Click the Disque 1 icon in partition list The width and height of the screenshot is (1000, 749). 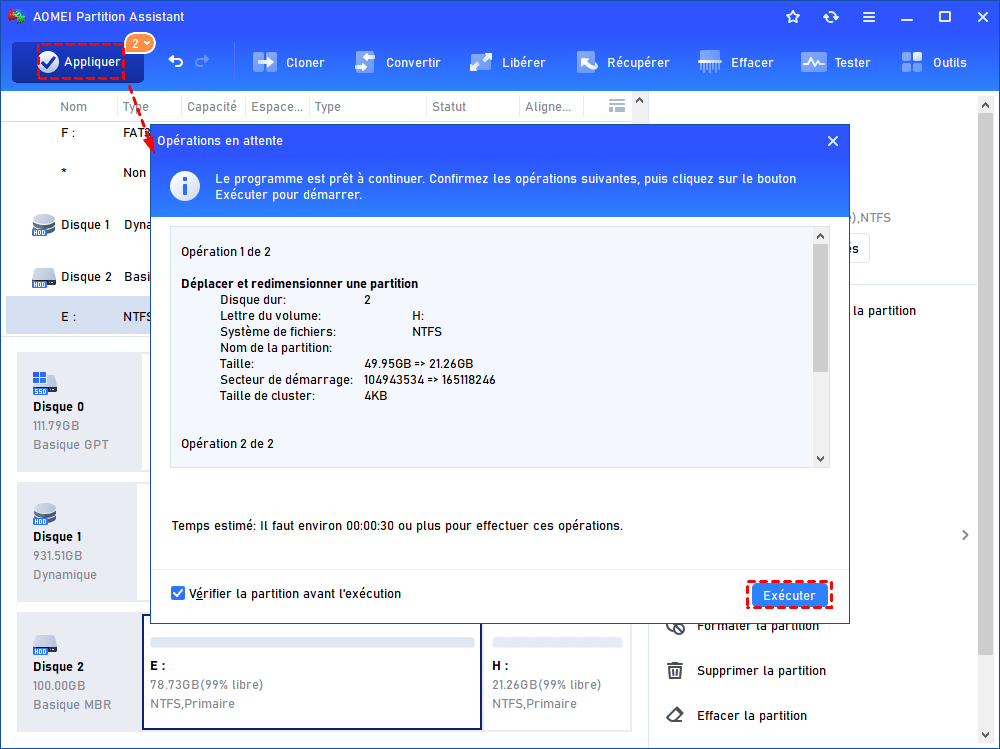(x=43, y=225)
